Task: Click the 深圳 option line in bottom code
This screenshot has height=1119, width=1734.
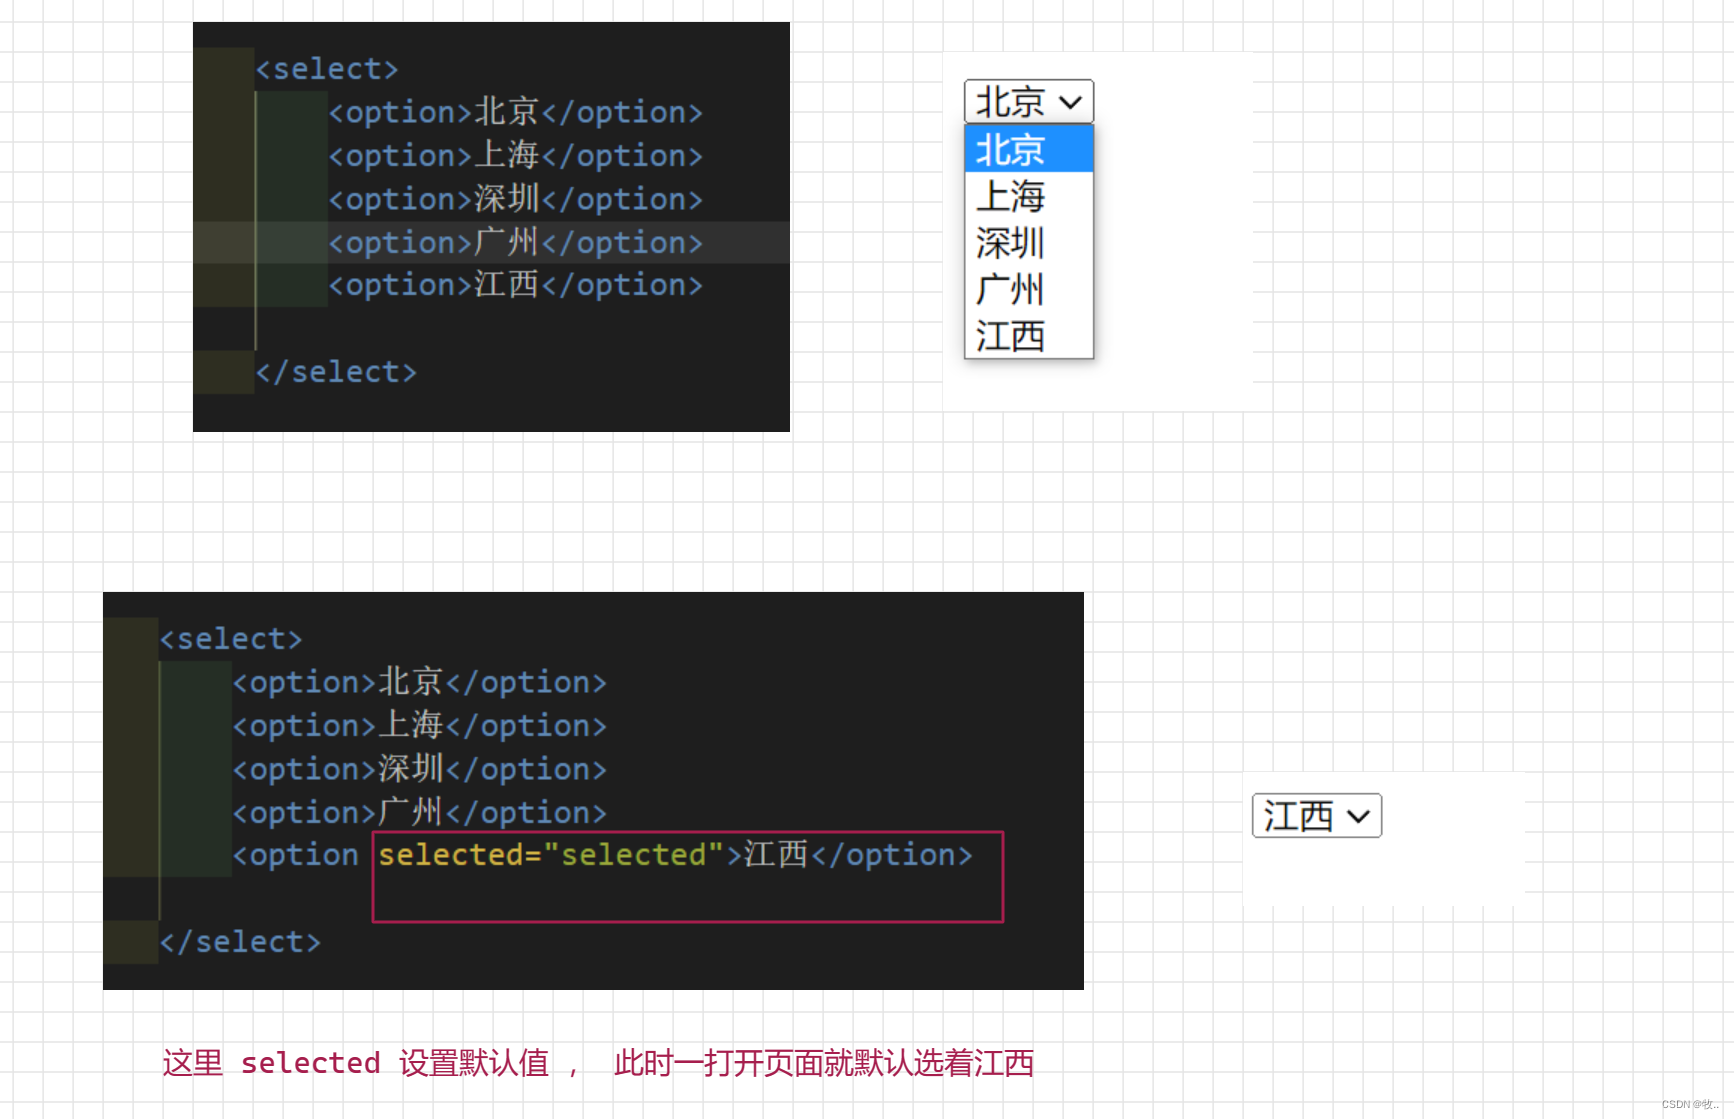Action: pos(420,769)
